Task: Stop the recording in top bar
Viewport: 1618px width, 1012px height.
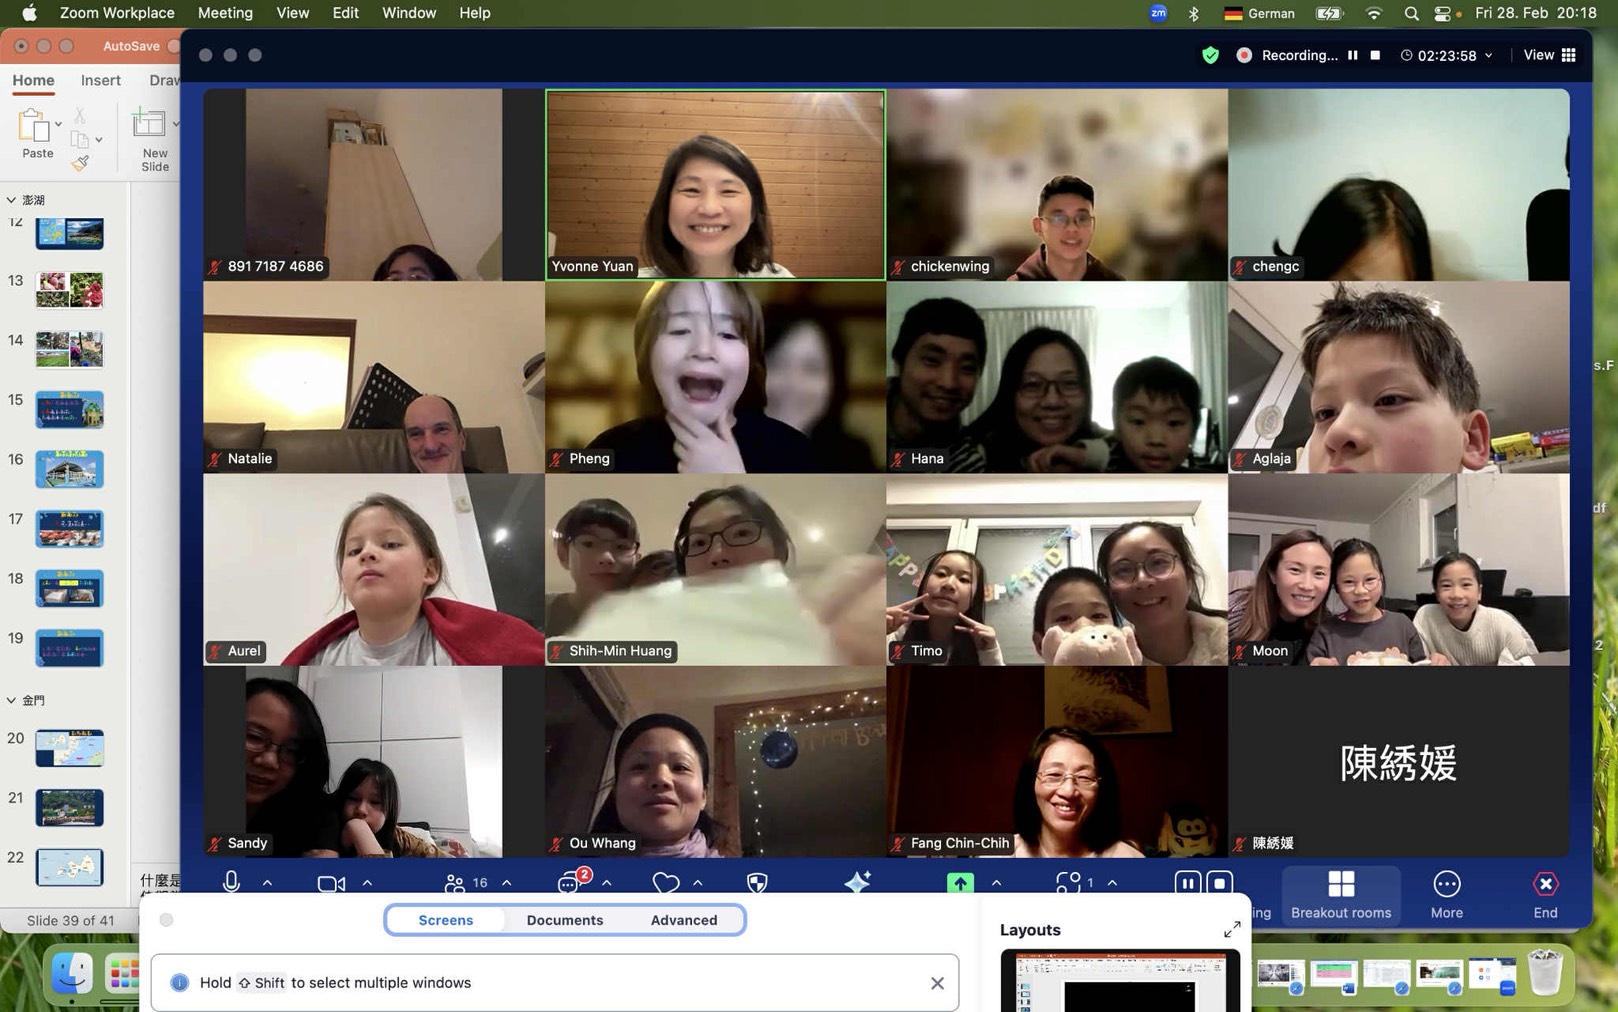Action: pos(1376,56)
